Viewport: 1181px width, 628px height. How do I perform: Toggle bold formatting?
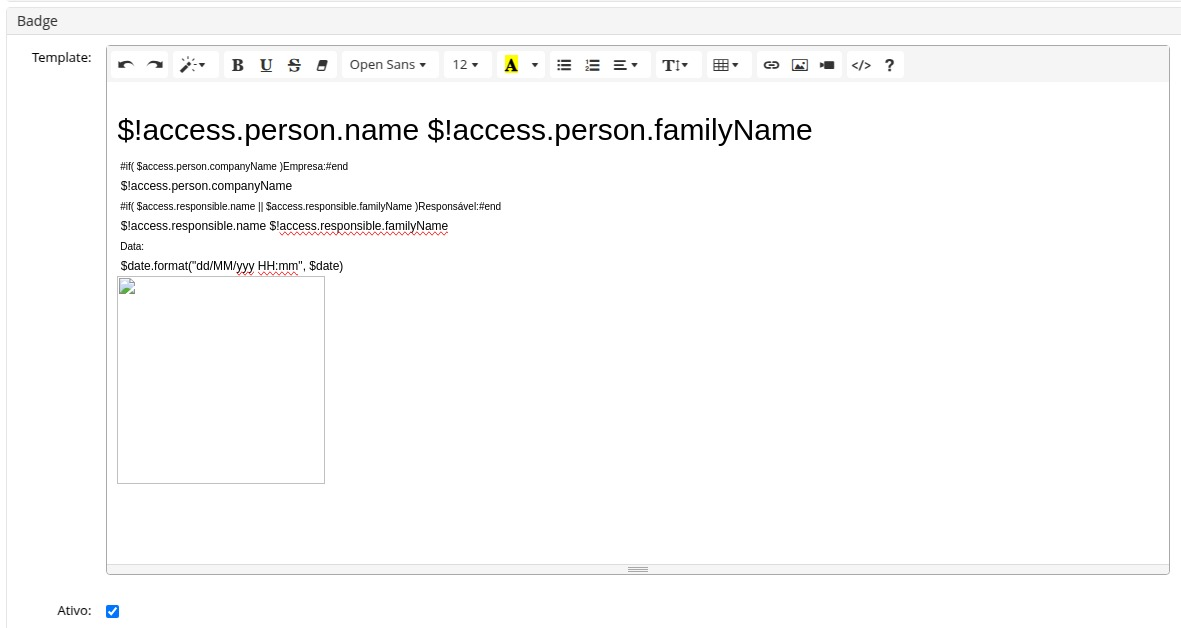pos(237,65)
